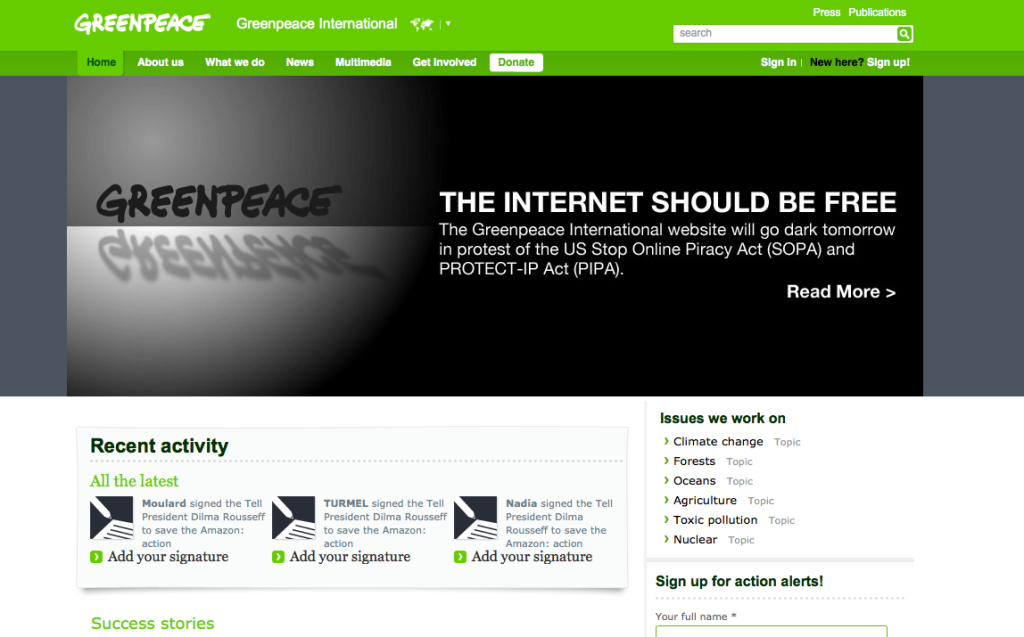Open TURMEL's signed petition text

tap(385, 523)
